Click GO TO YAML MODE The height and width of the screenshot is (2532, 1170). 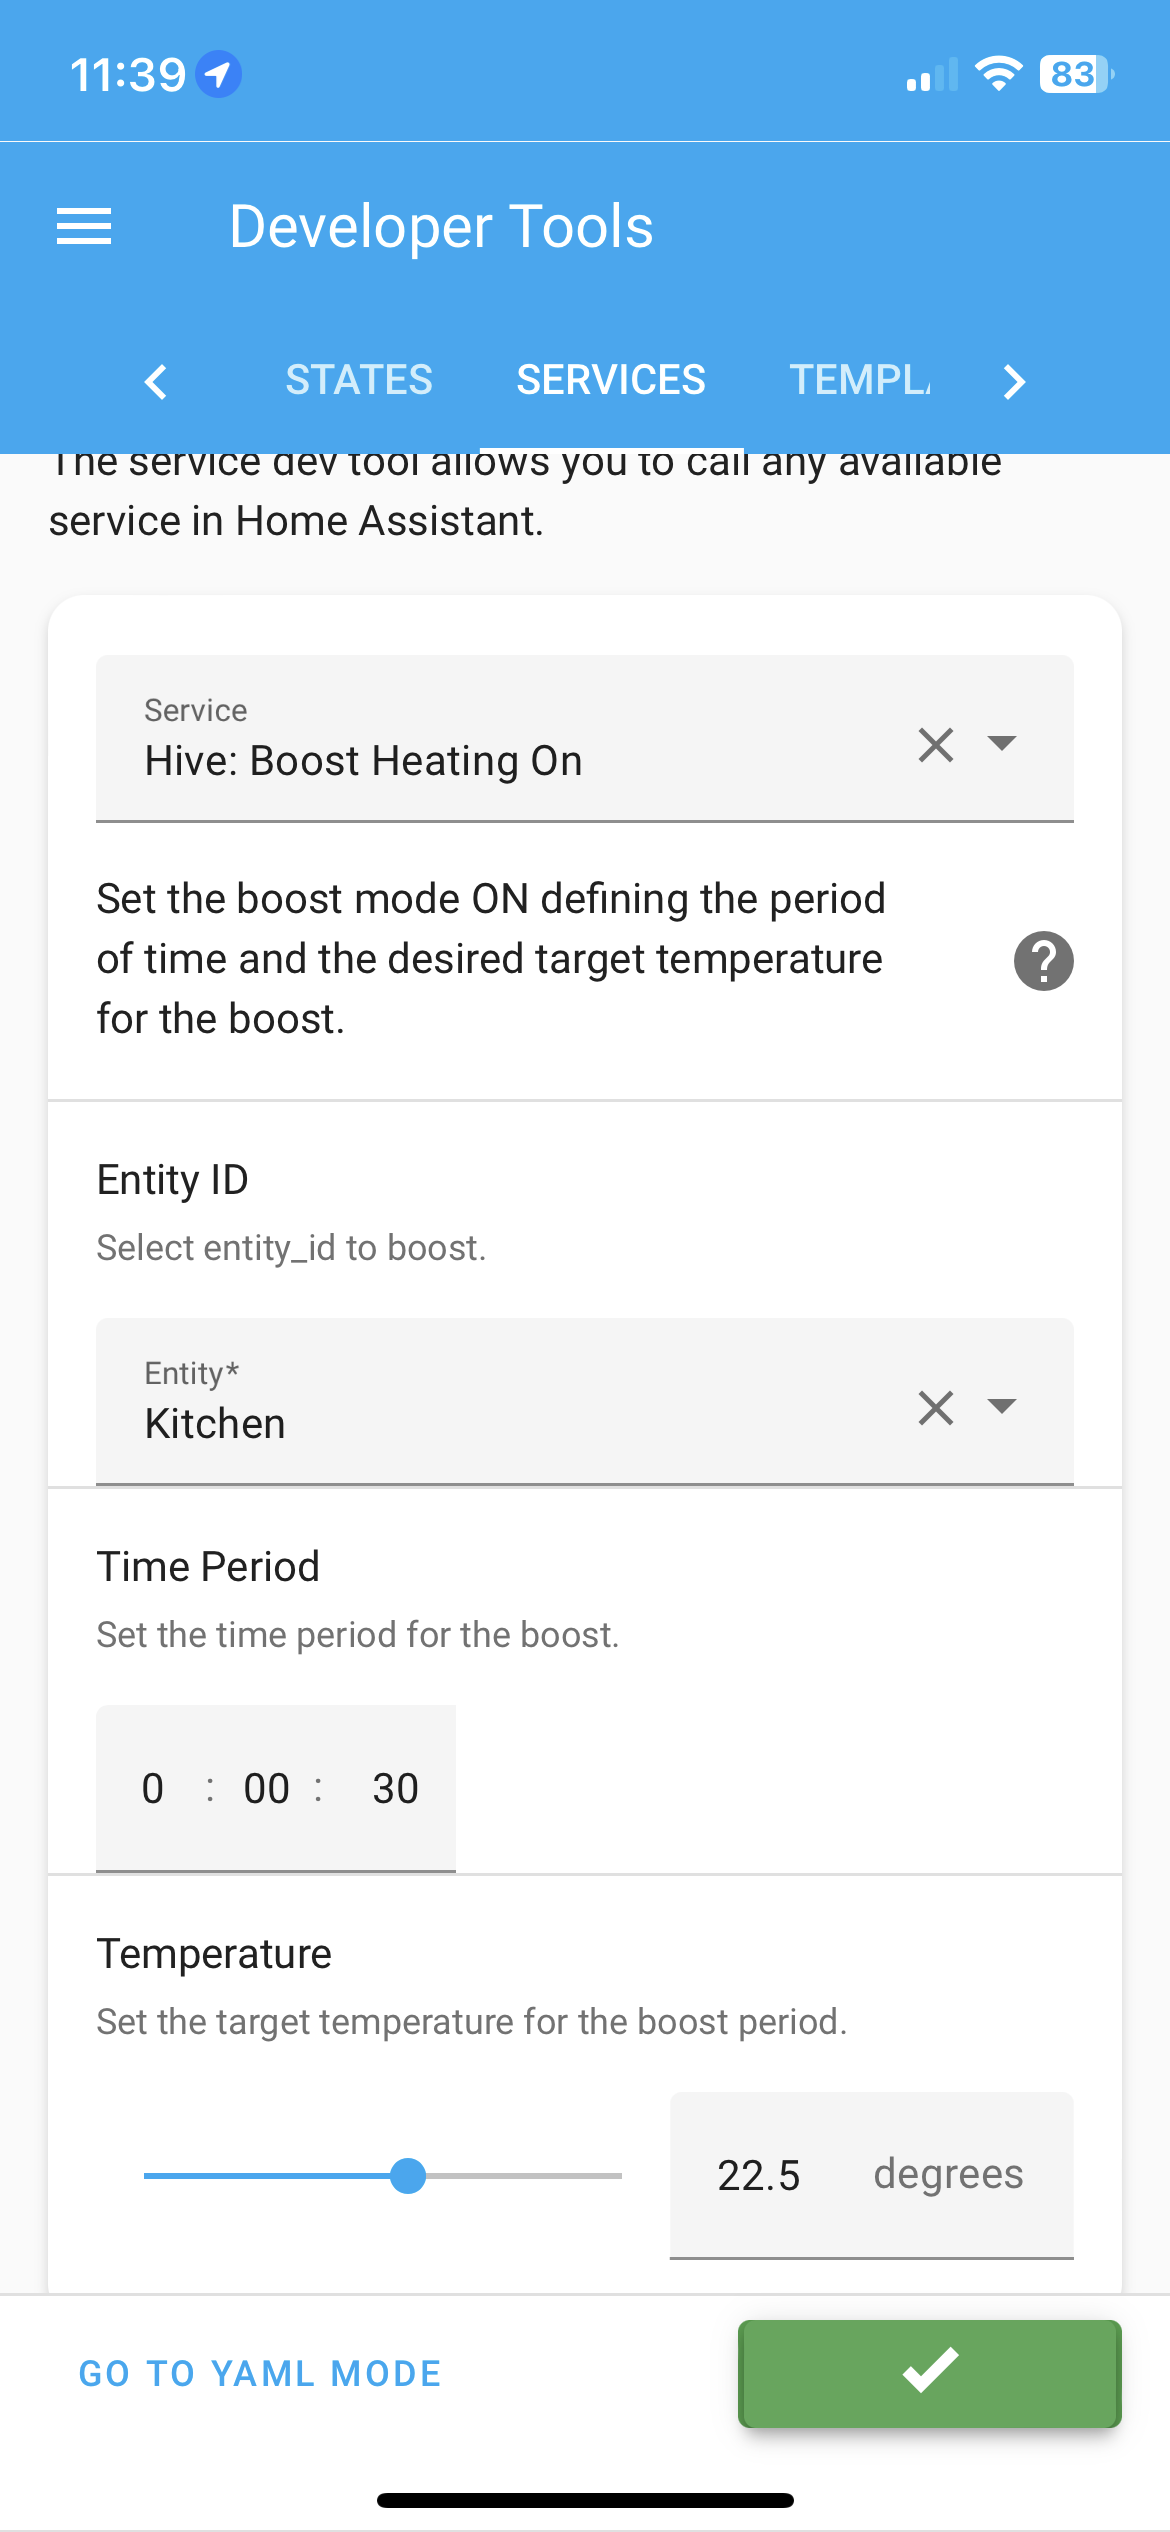click(259, 2374)
